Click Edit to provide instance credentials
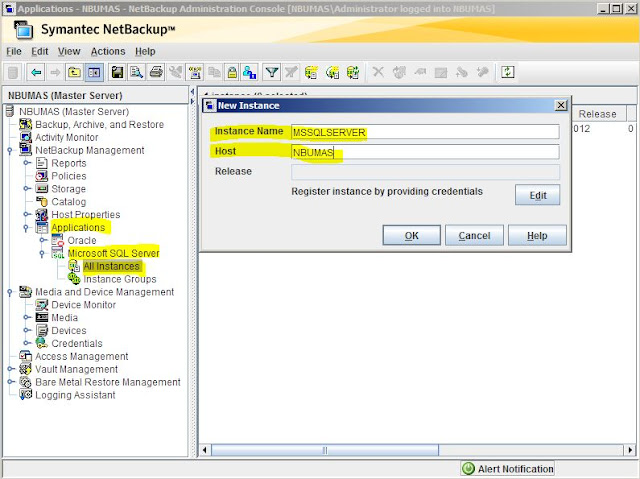 (538, 195)
